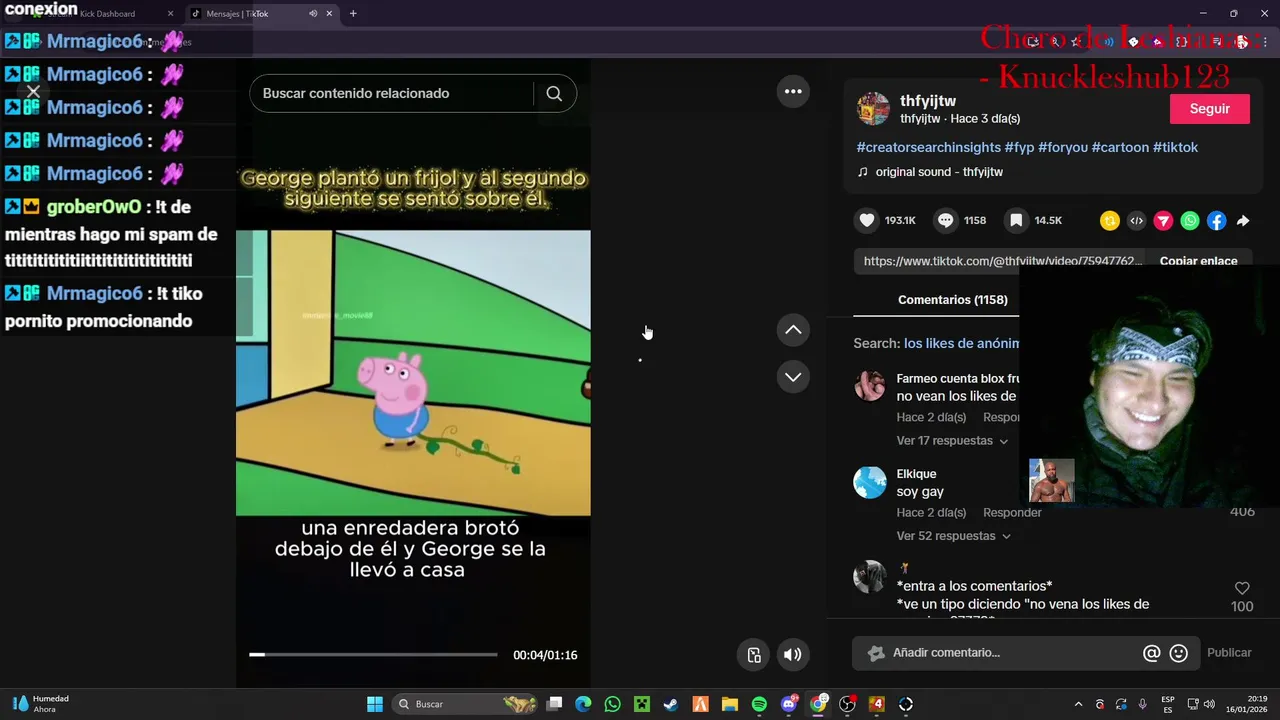
Task: Open the #creatorsearchinsights hashtag
Action: [928, 147]
